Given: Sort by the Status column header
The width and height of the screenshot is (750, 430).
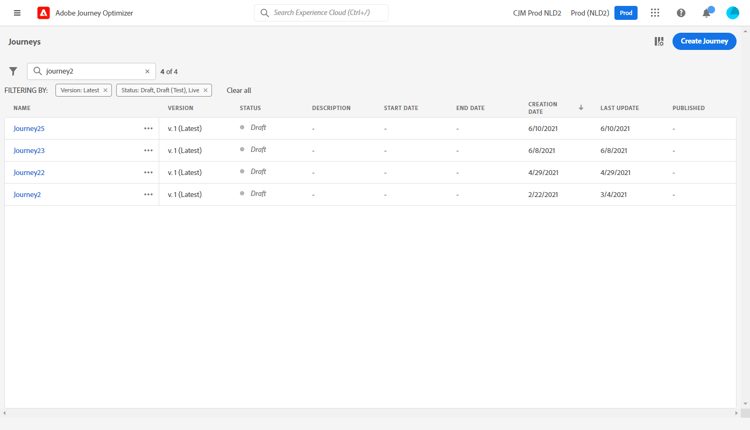Looking at the screenshot, I should 250,108.
